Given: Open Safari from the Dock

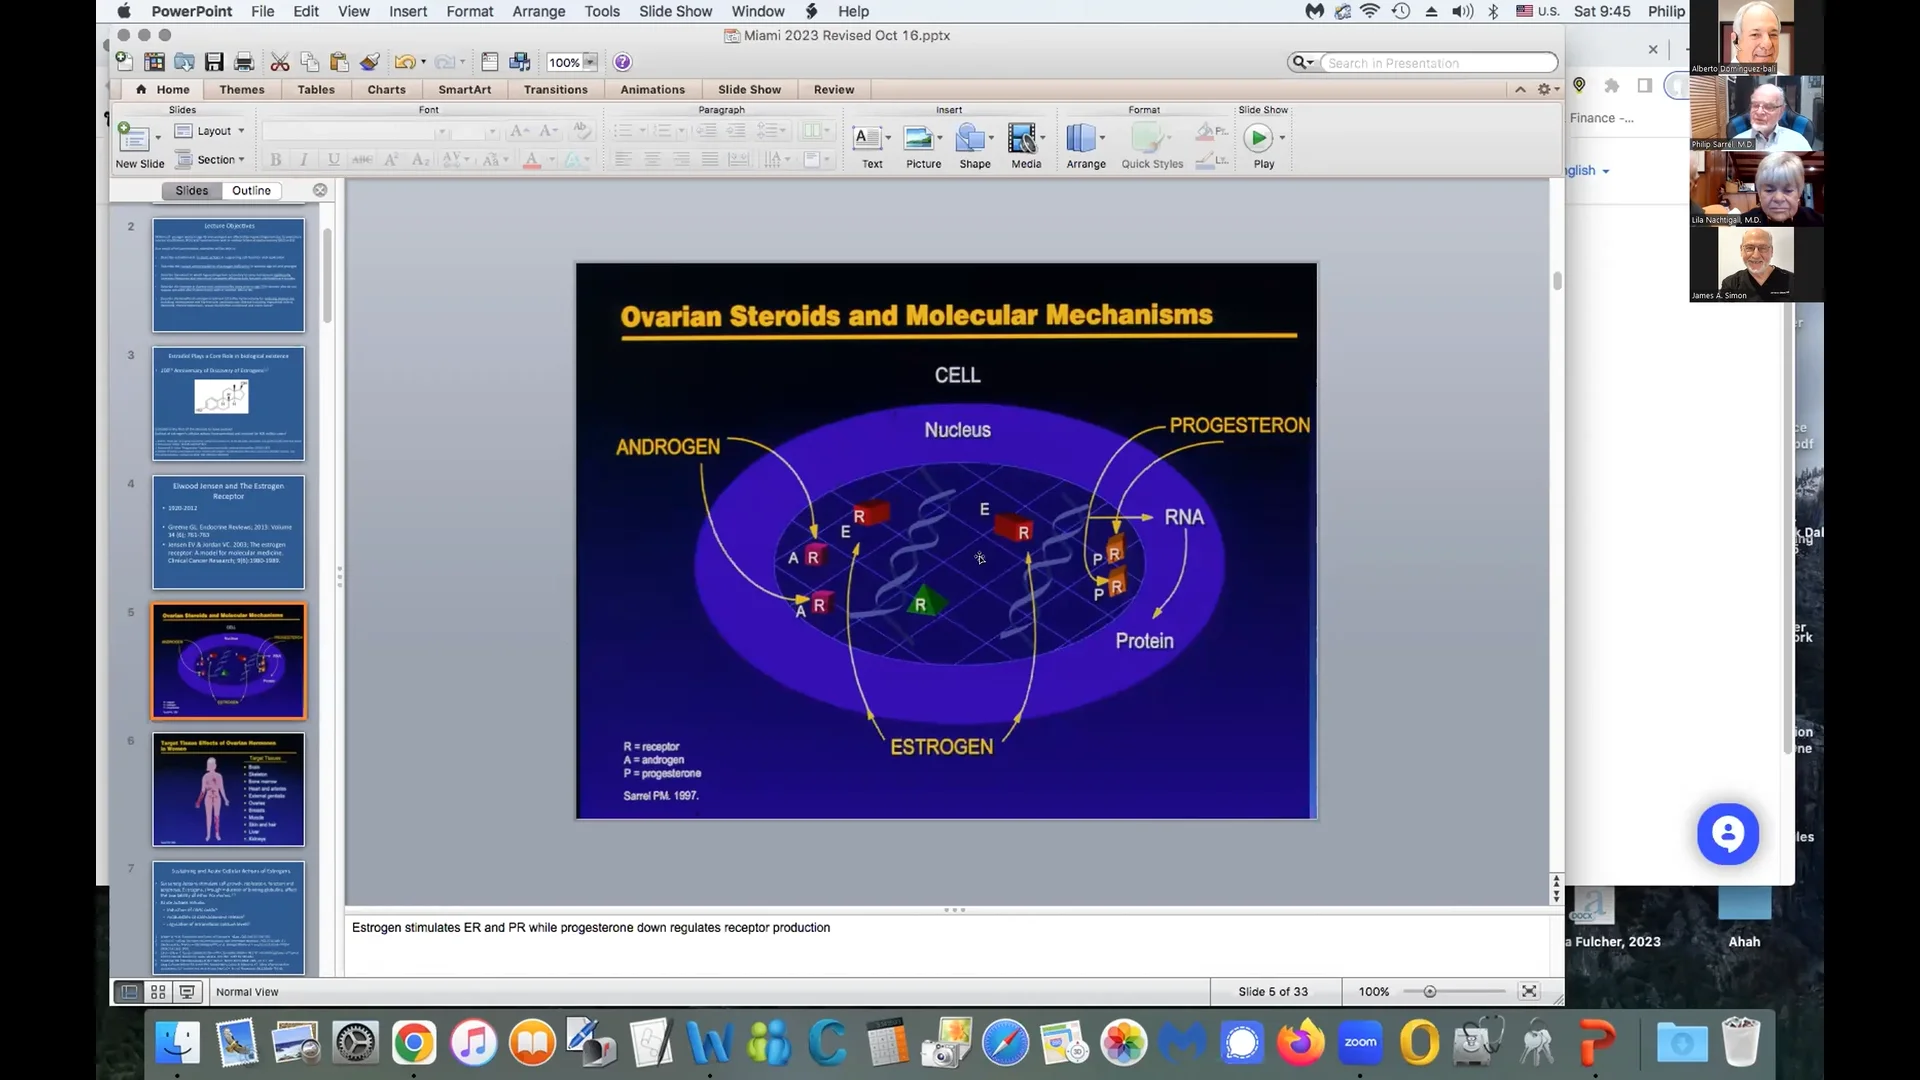Looking at the screenshot, I should (x=1005, y=1043).
